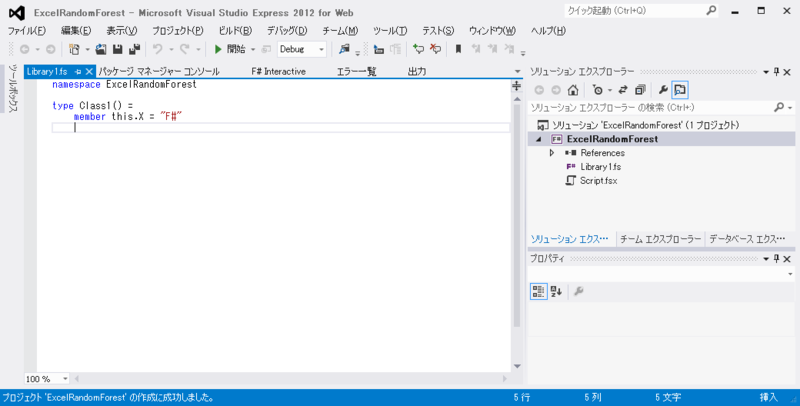Viewport: 800px width, 406px height.
Task: Click the Find in Files toolbar icon
Action: coord(344,49)
